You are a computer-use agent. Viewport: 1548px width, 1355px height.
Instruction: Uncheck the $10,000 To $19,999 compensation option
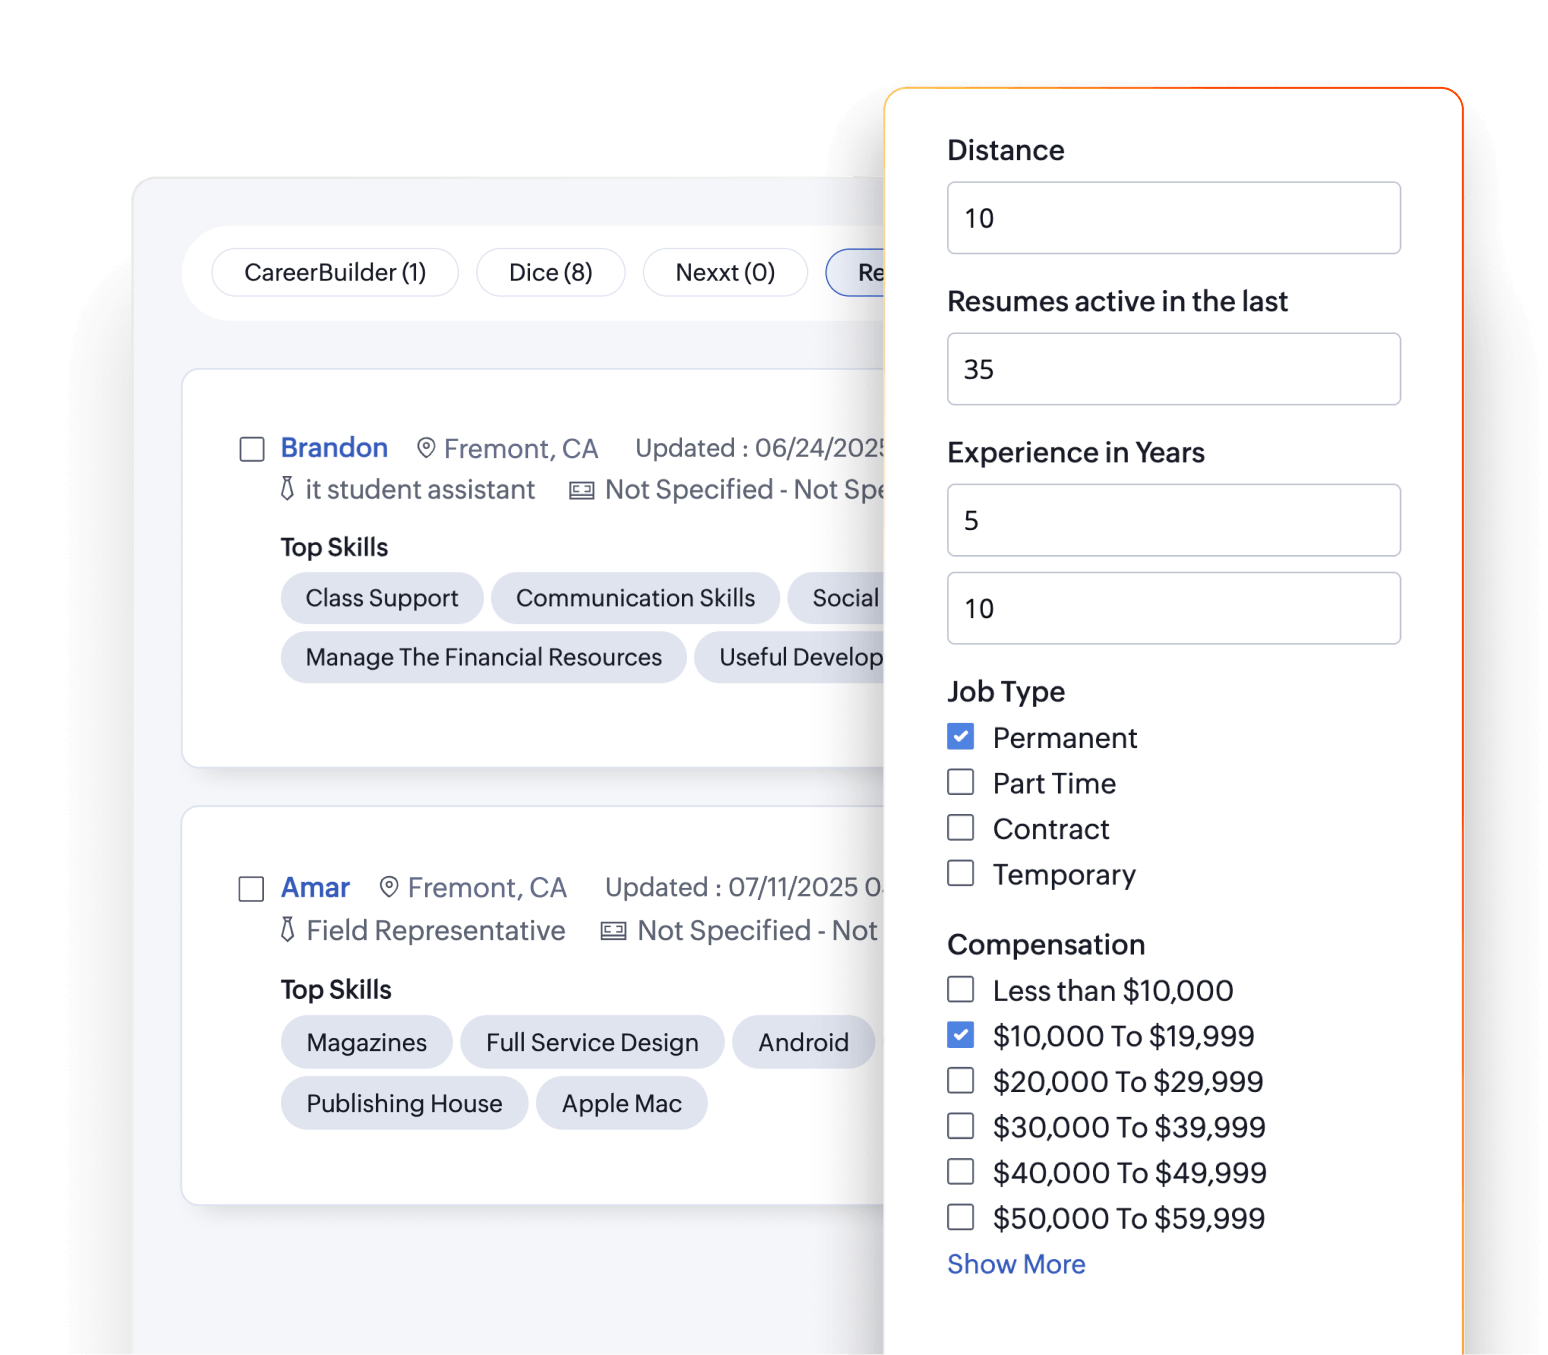coord(960,1034)
